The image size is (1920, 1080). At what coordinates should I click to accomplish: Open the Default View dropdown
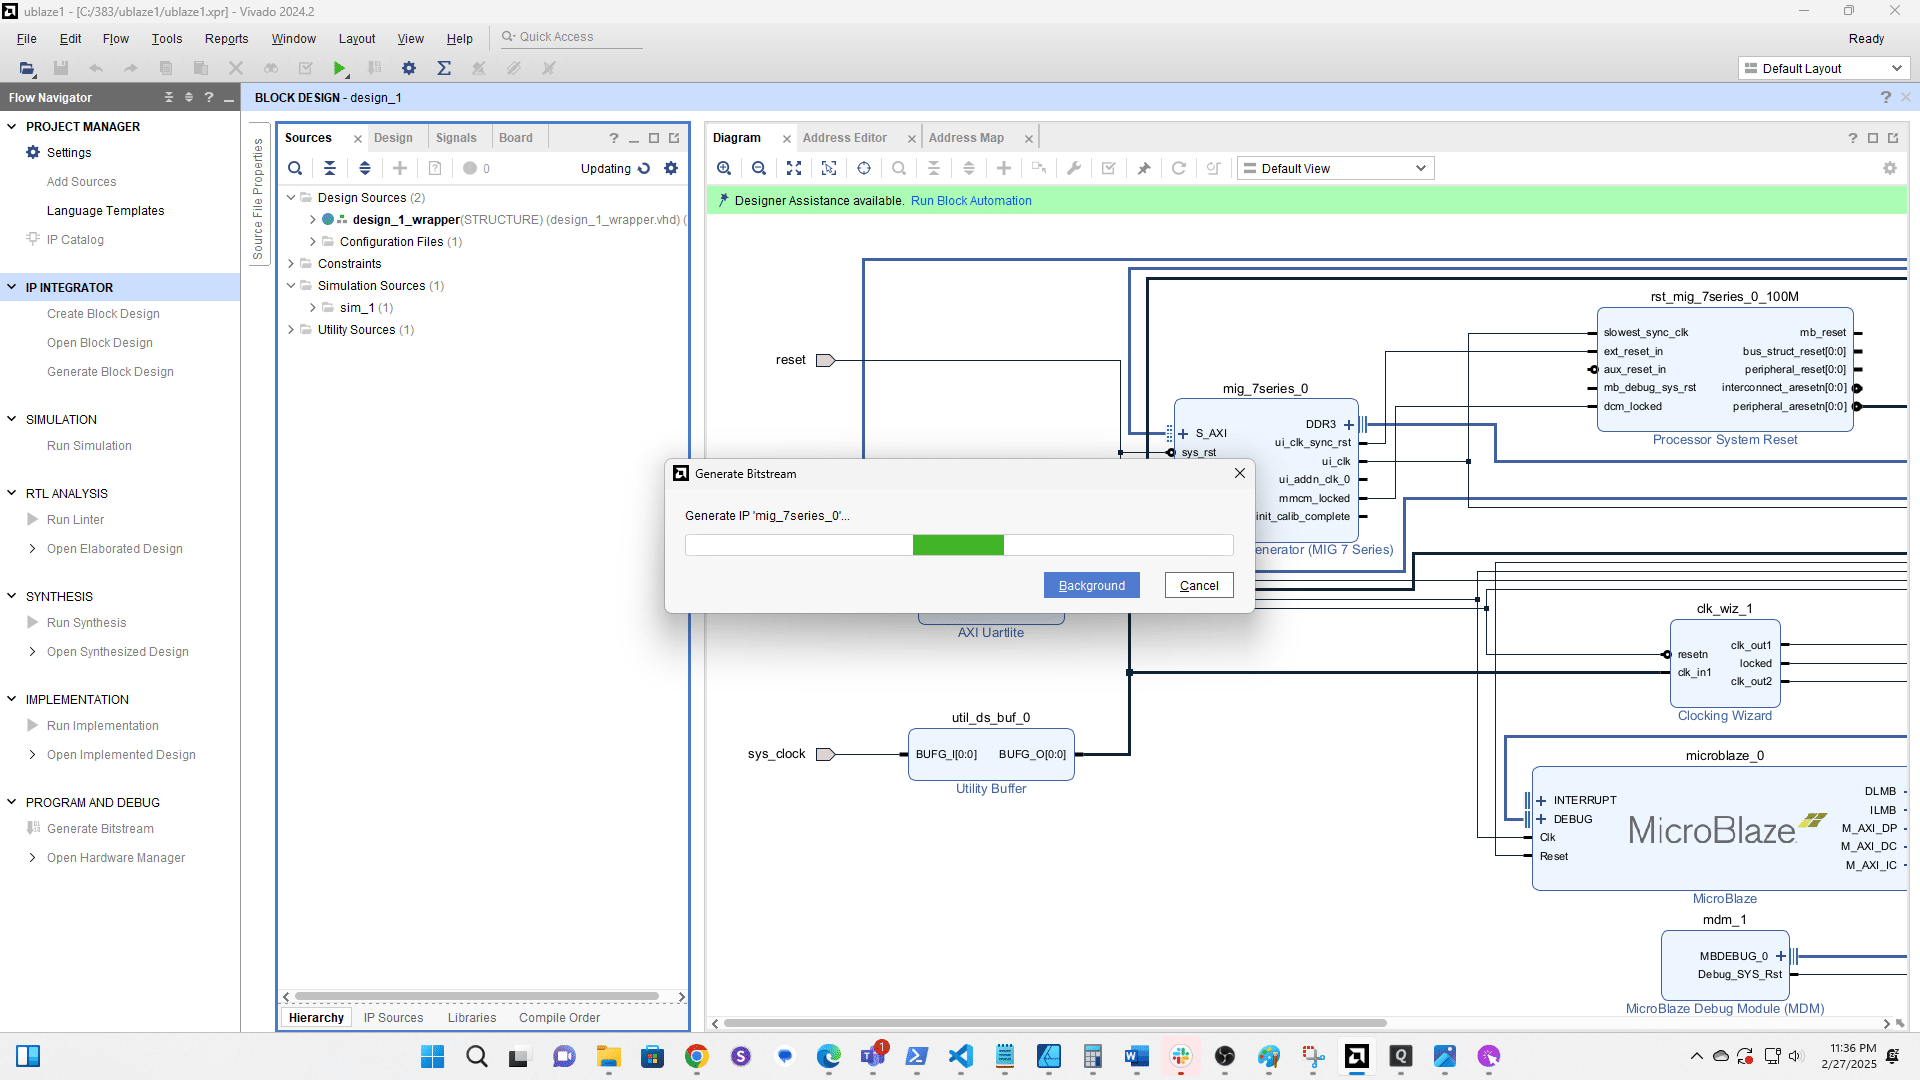(1335, 168)
